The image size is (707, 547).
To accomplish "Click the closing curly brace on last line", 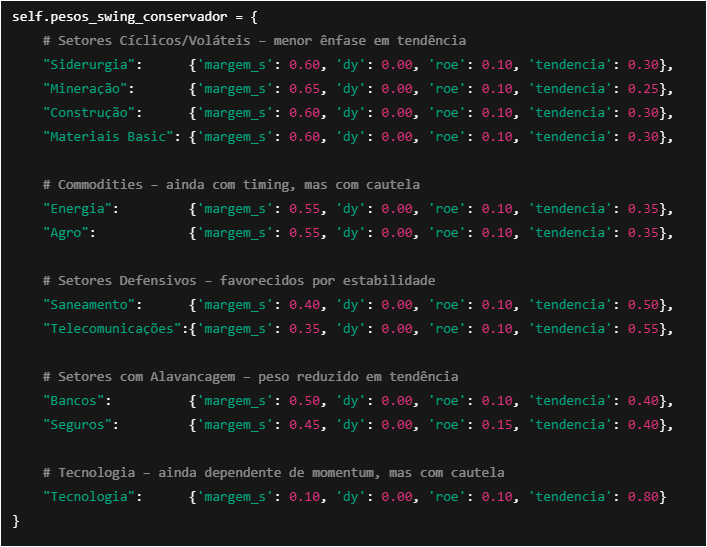I will point(16,521).
